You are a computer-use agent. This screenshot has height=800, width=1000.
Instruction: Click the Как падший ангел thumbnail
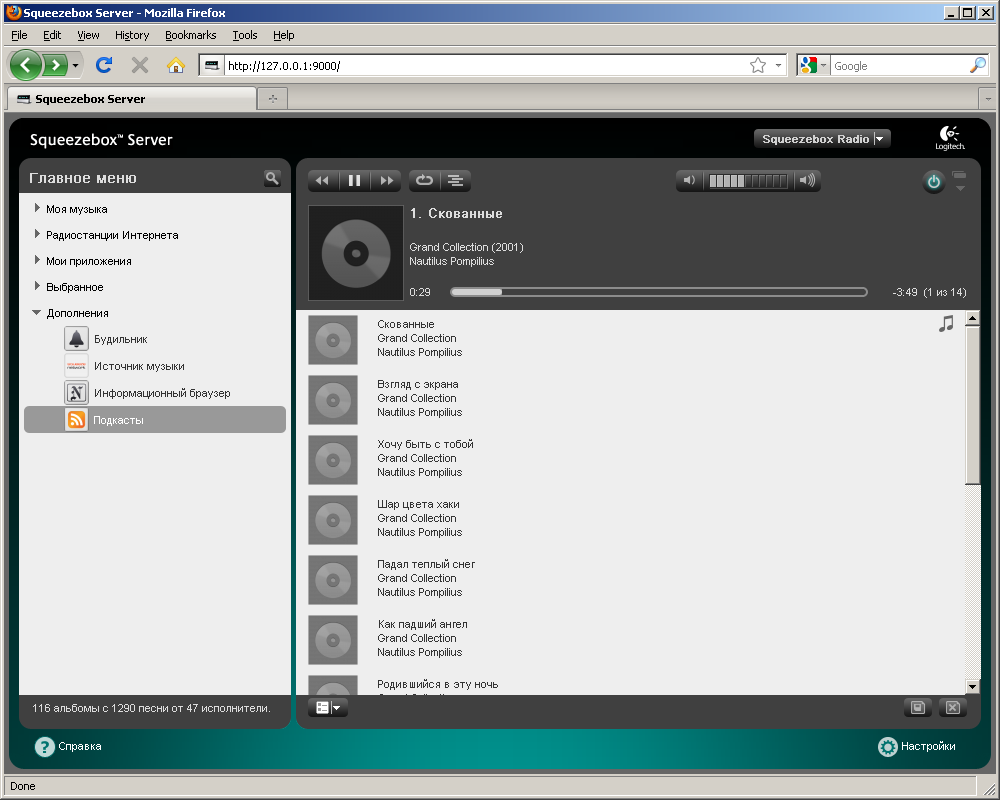coord(333,640)
